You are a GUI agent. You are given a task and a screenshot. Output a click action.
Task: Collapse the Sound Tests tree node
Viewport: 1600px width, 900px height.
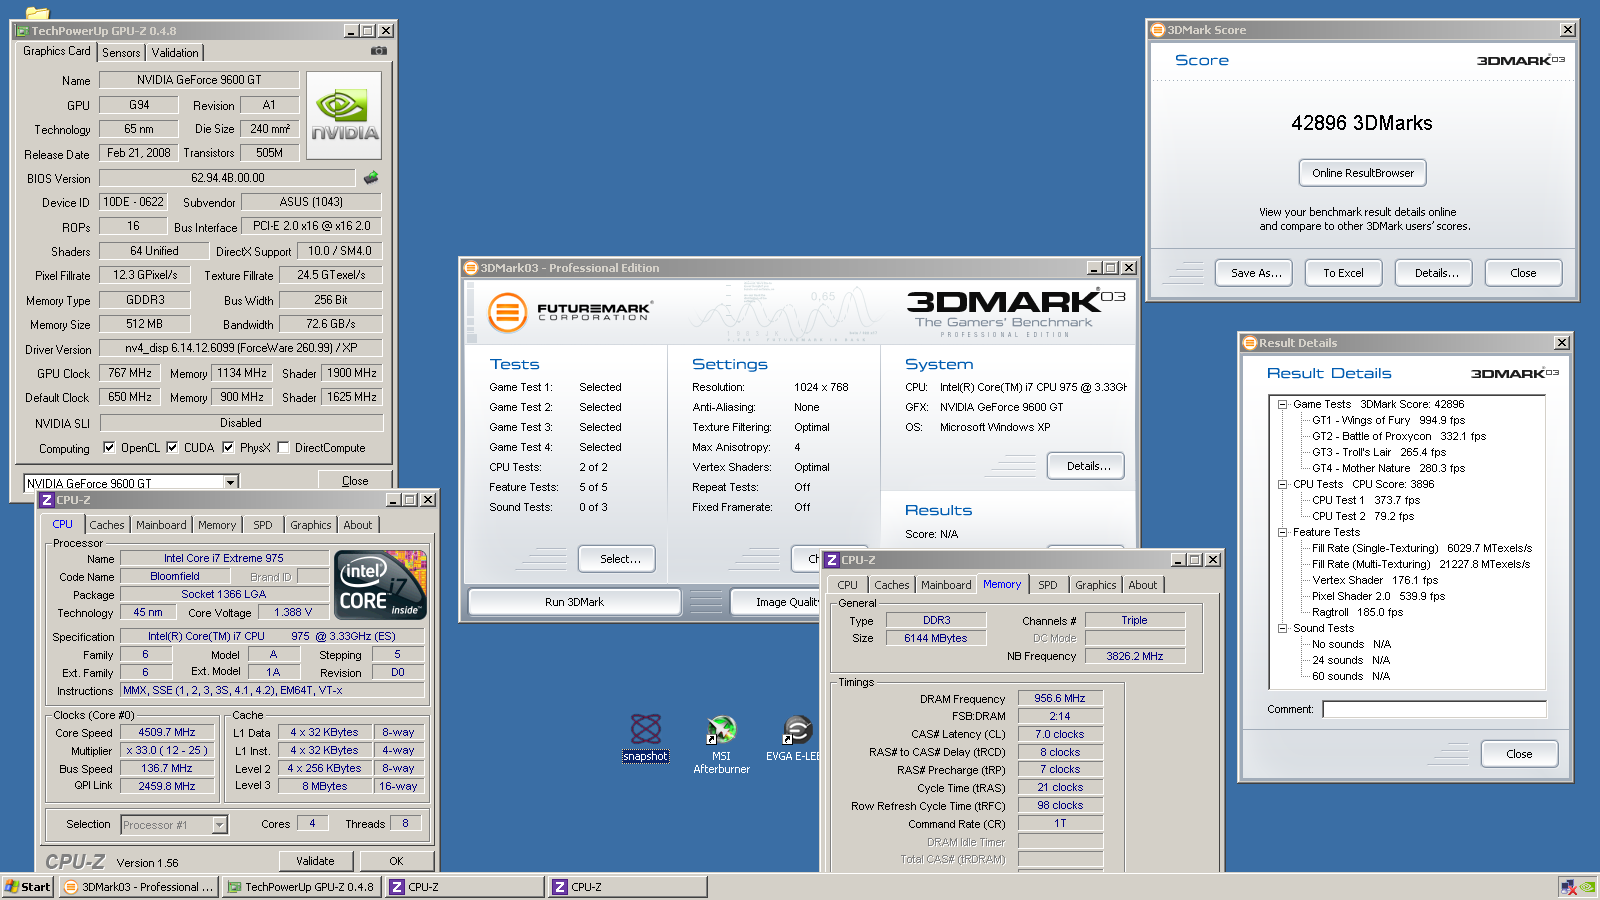[1282, 628]
